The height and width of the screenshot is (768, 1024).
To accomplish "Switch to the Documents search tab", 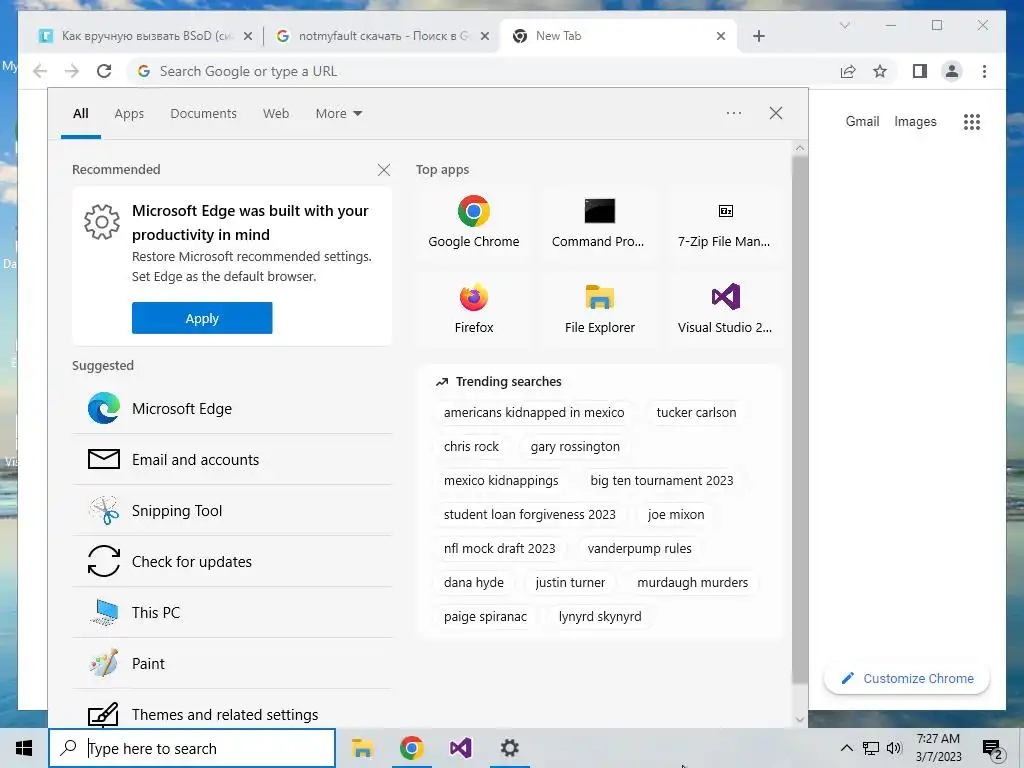I will (x=203, y=114).
